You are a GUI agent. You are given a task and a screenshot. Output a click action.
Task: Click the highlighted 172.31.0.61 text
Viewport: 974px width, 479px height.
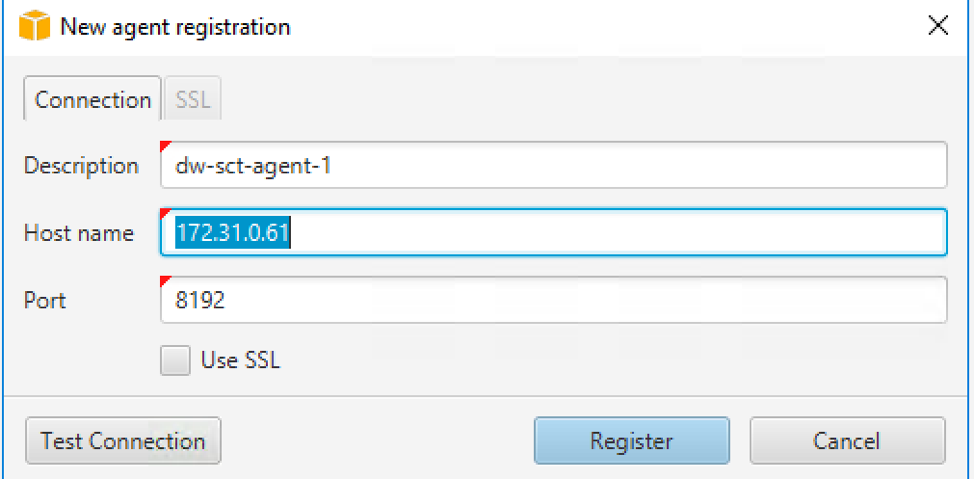click(x=234, y=232)
